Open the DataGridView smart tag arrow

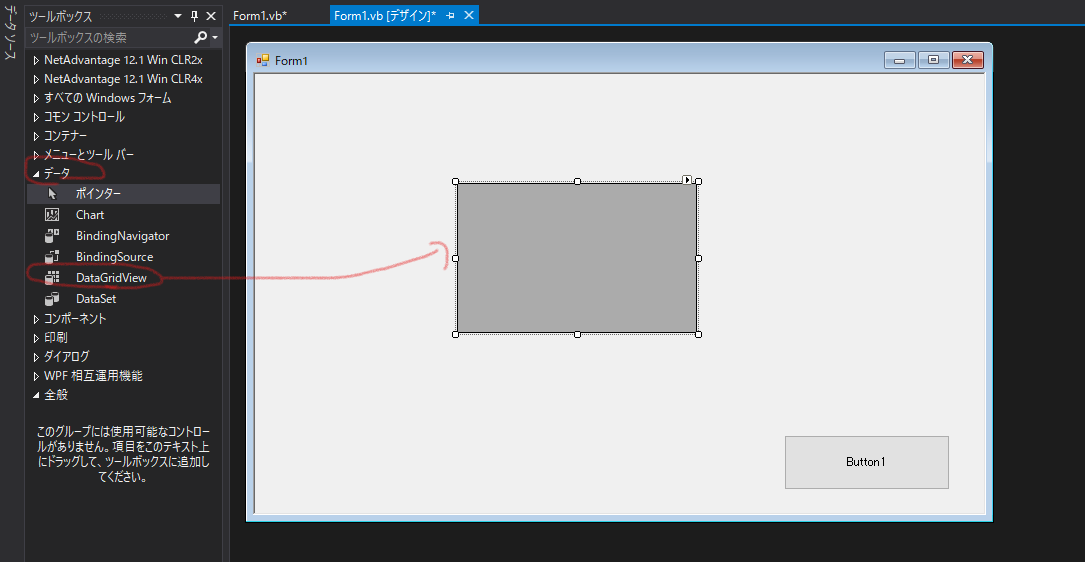[687, 180]
